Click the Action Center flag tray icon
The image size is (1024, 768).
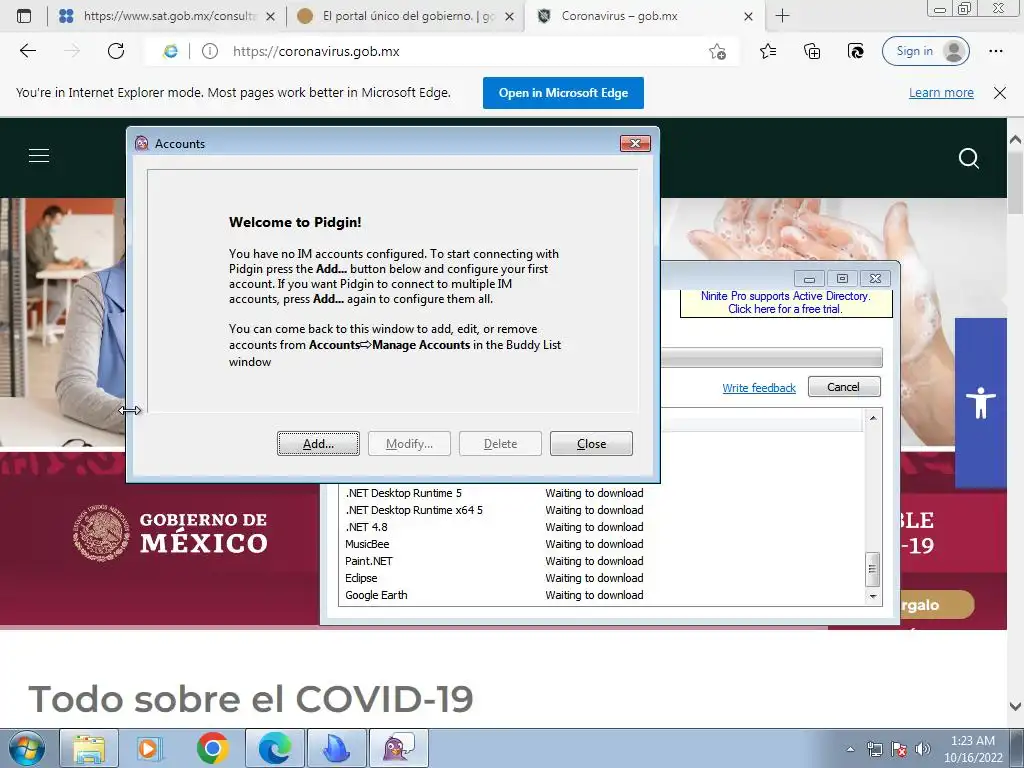pos(899,749)
